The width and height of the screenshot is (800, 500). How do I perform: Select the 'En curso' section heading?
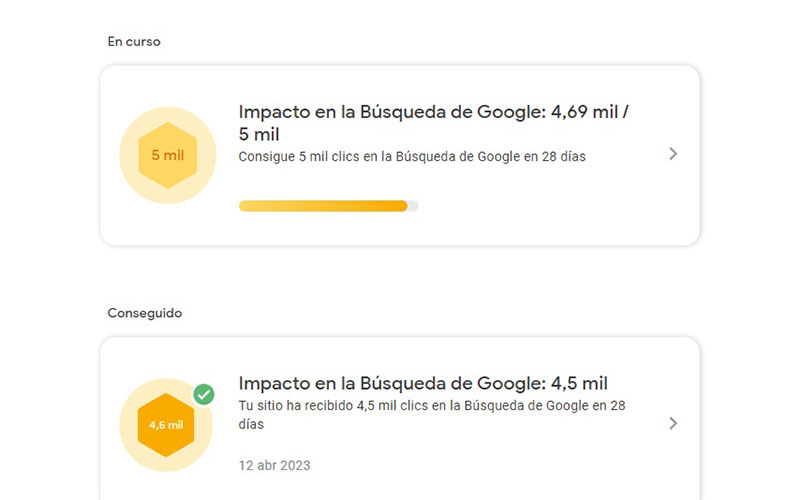pyautogui.click(x=134, y=41)
